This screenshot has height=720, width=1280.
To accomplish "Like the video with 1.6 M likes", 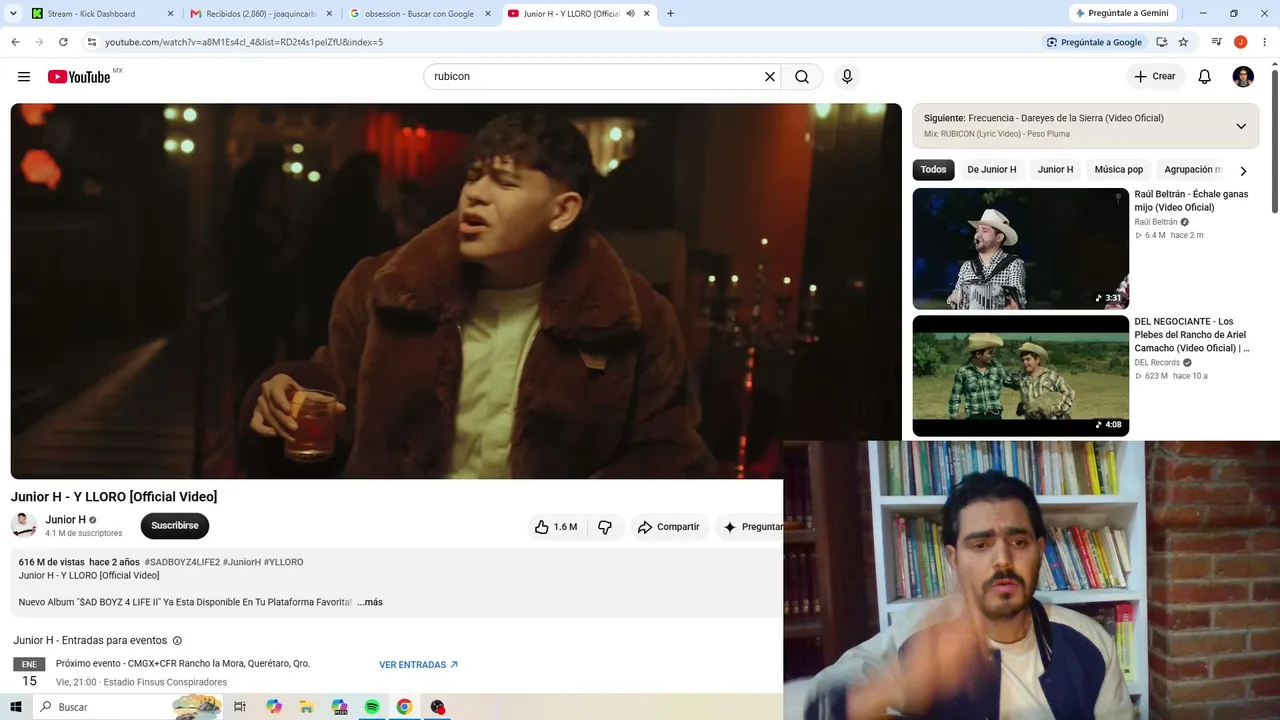I will (556, 527).
